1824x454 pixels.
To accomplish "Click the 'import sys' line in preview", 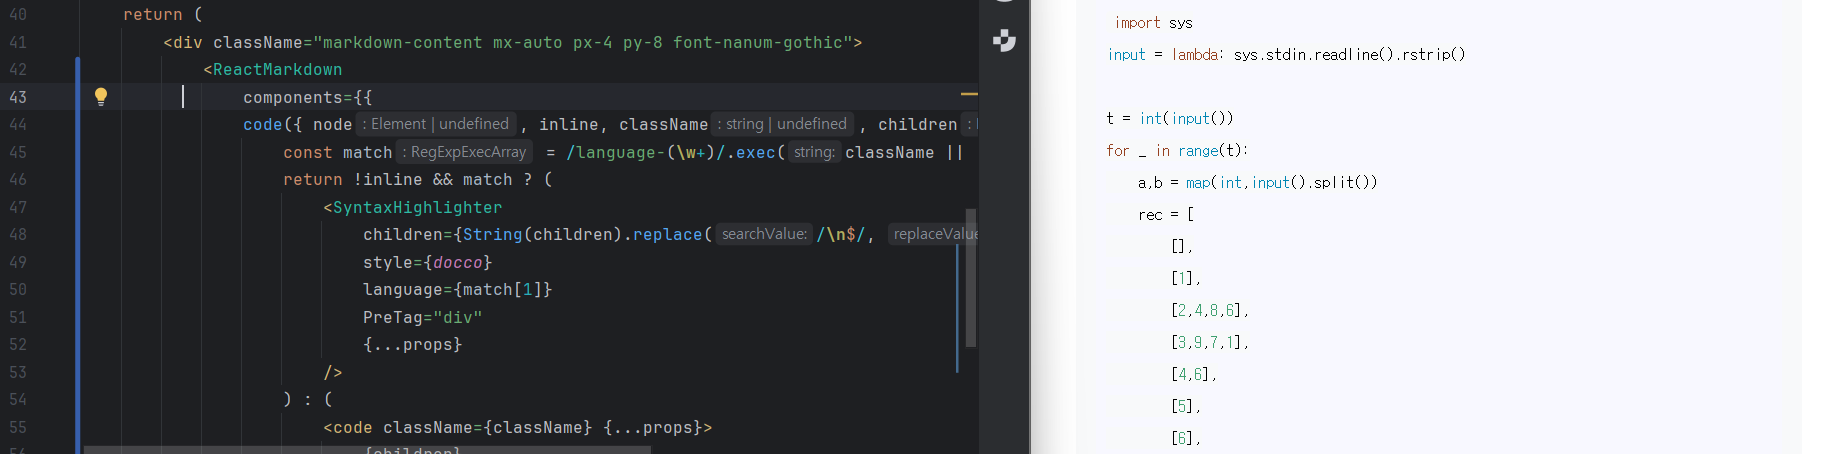I will coord(1153,22).
